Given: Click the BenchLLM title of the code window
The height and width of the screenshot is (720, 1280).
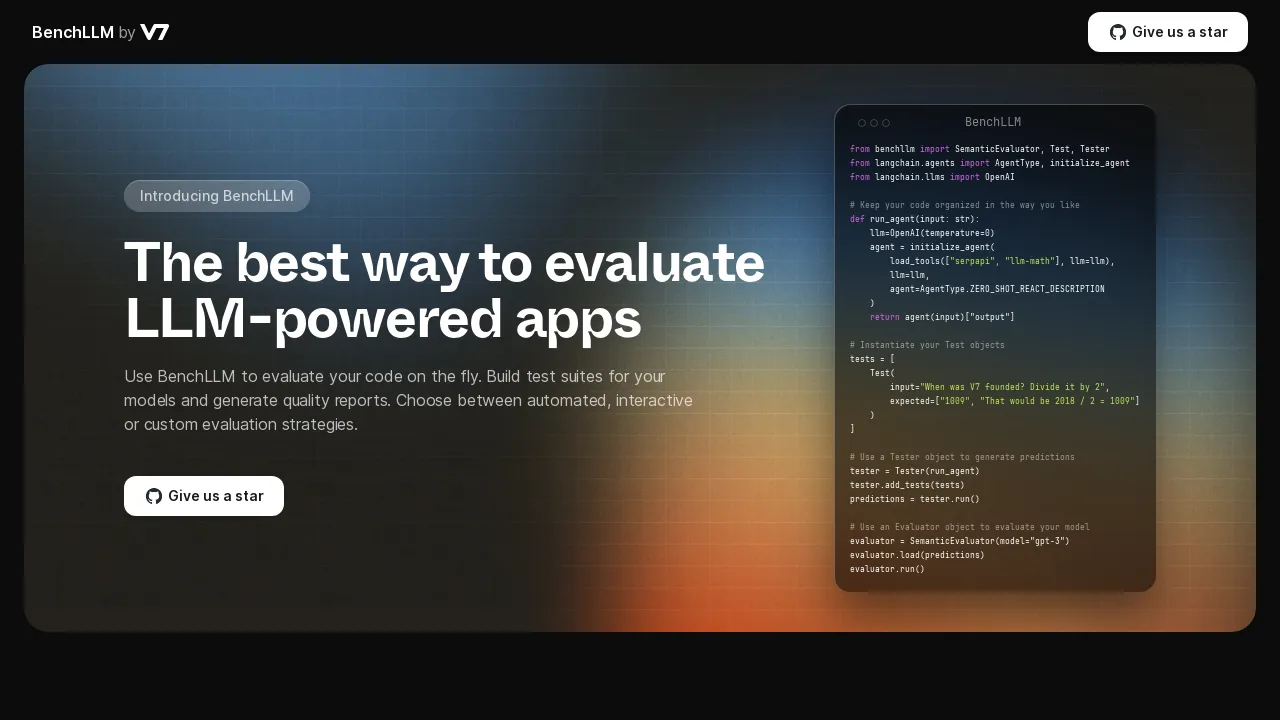Looking at the screenshot, I should point(993,122).
